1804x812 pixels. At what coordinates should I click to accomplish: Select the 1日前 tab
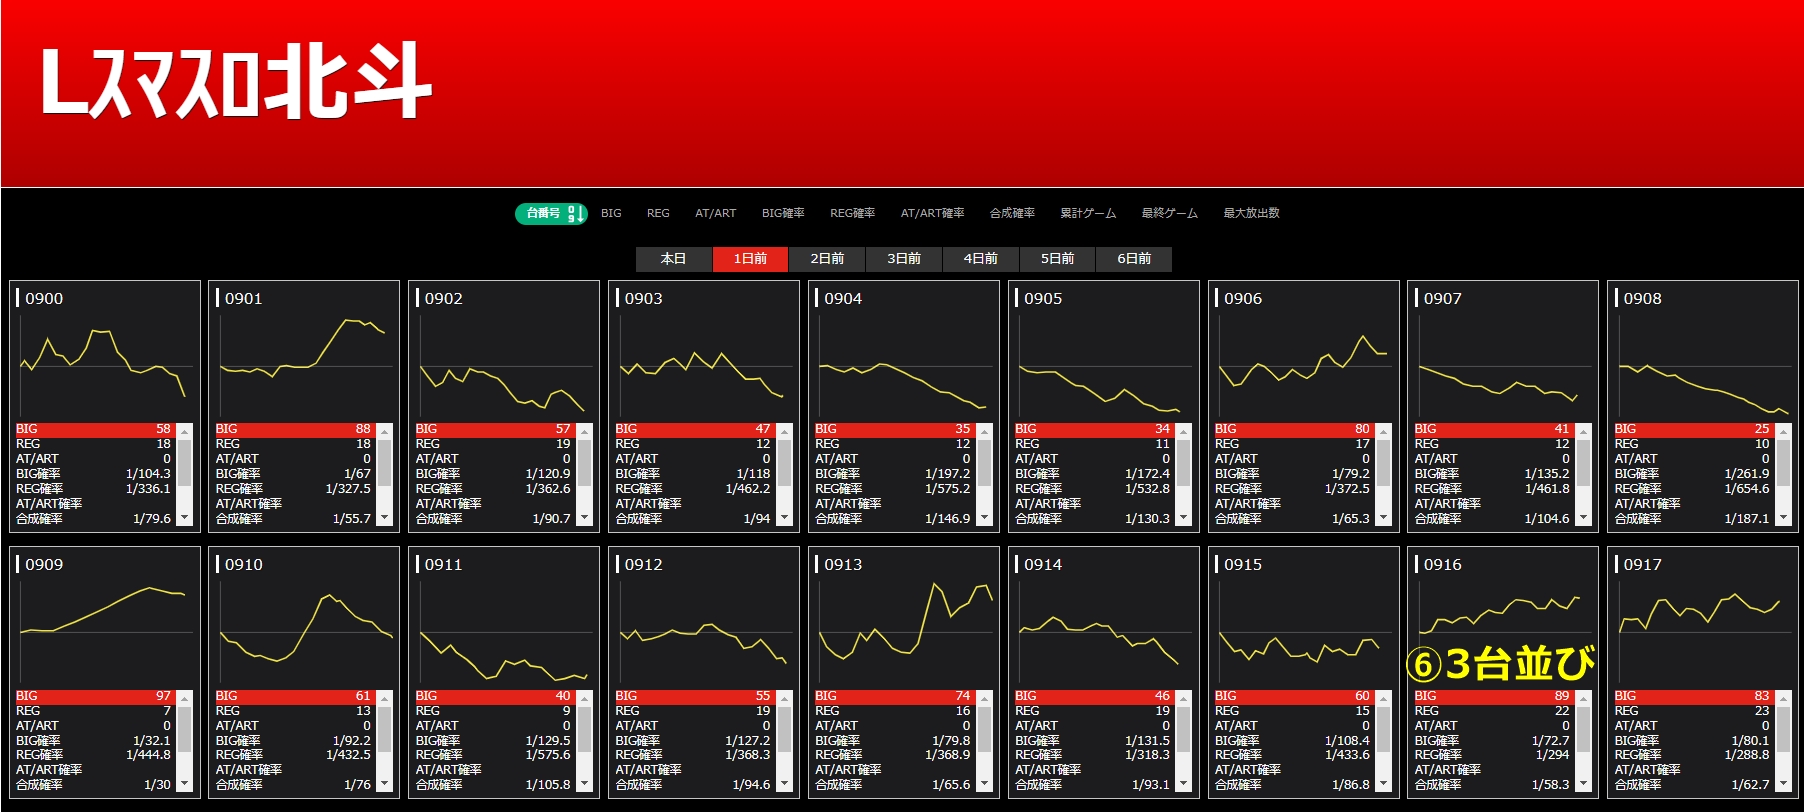(750, 259)
